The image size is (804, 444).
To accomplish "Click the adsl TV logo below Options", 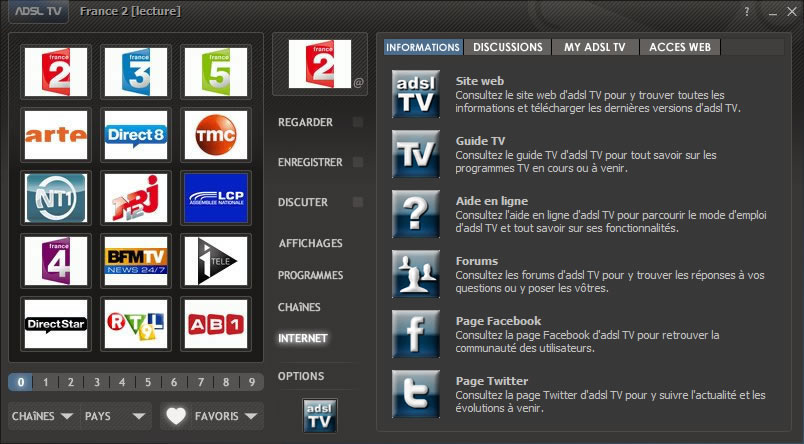I will (x=319, y=415).
